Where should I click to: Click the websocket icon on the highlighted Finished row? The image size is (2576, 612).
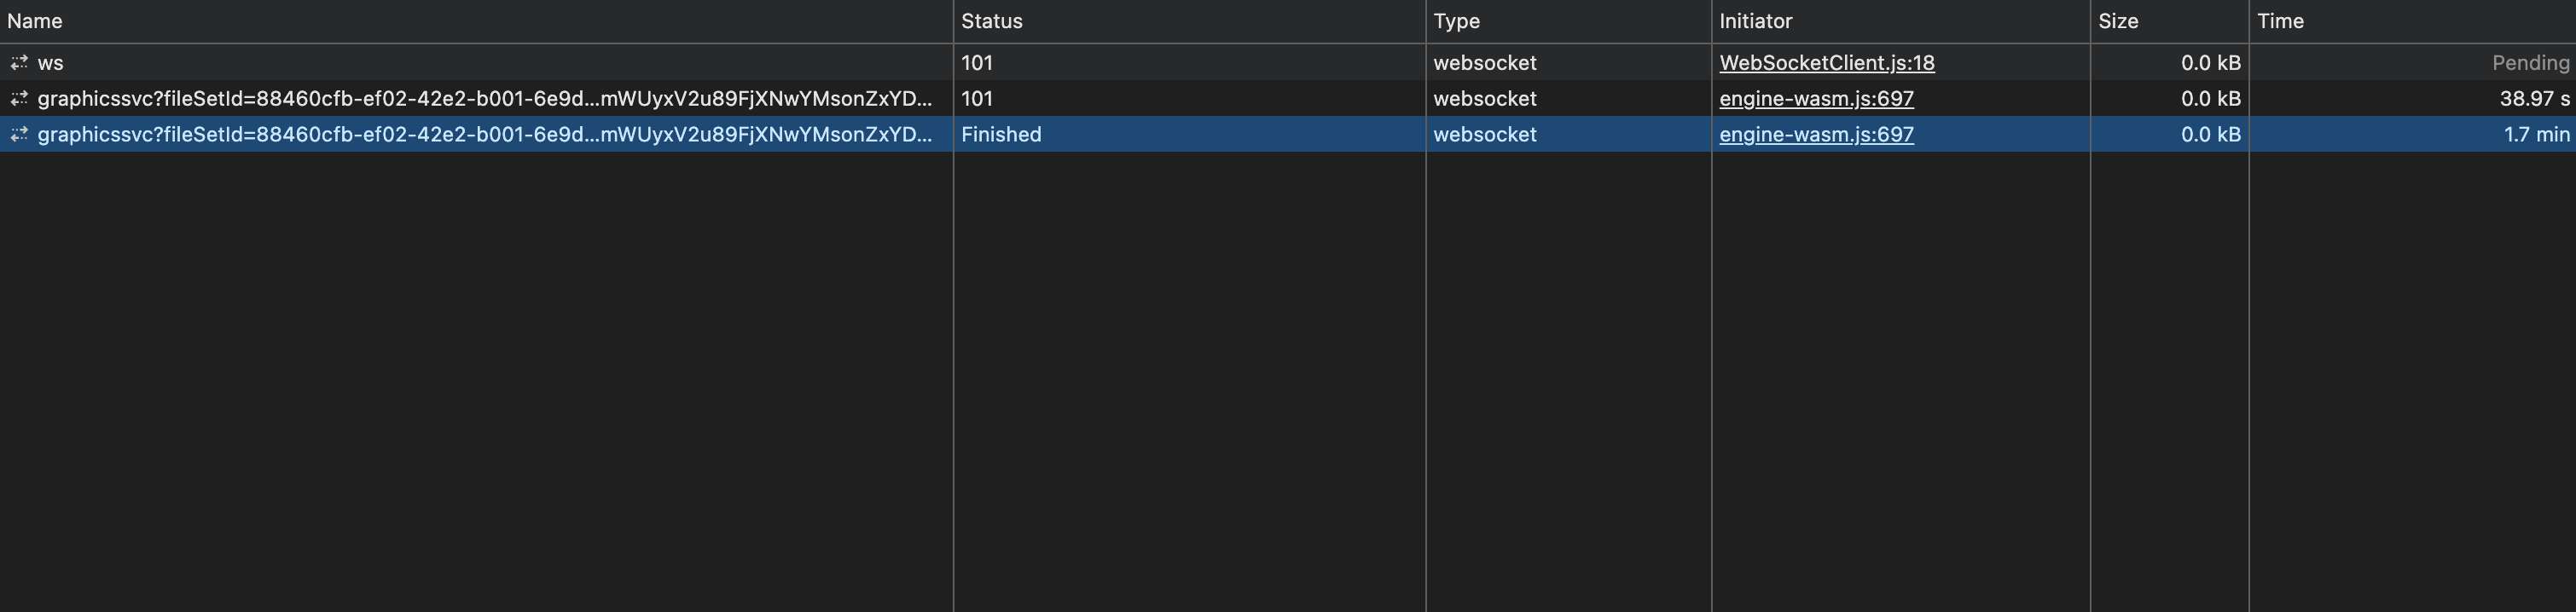click(x=19, y=135)
